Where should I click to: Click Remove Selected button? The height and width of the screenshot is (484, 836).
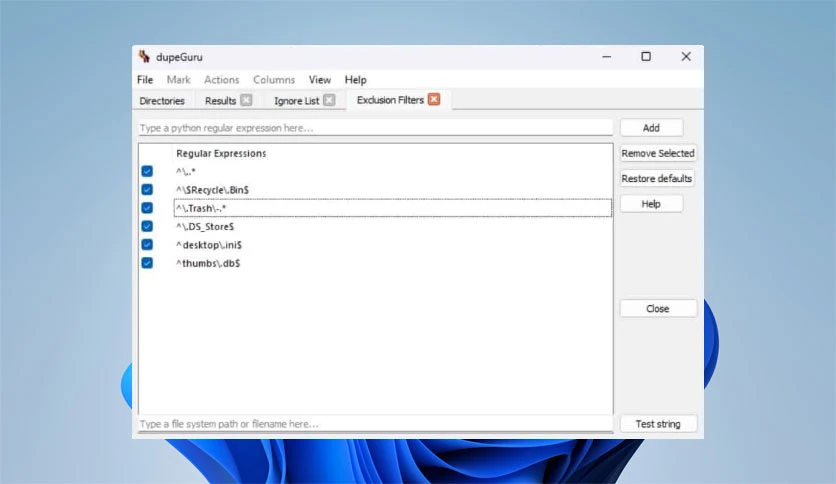tap(658, 154)
